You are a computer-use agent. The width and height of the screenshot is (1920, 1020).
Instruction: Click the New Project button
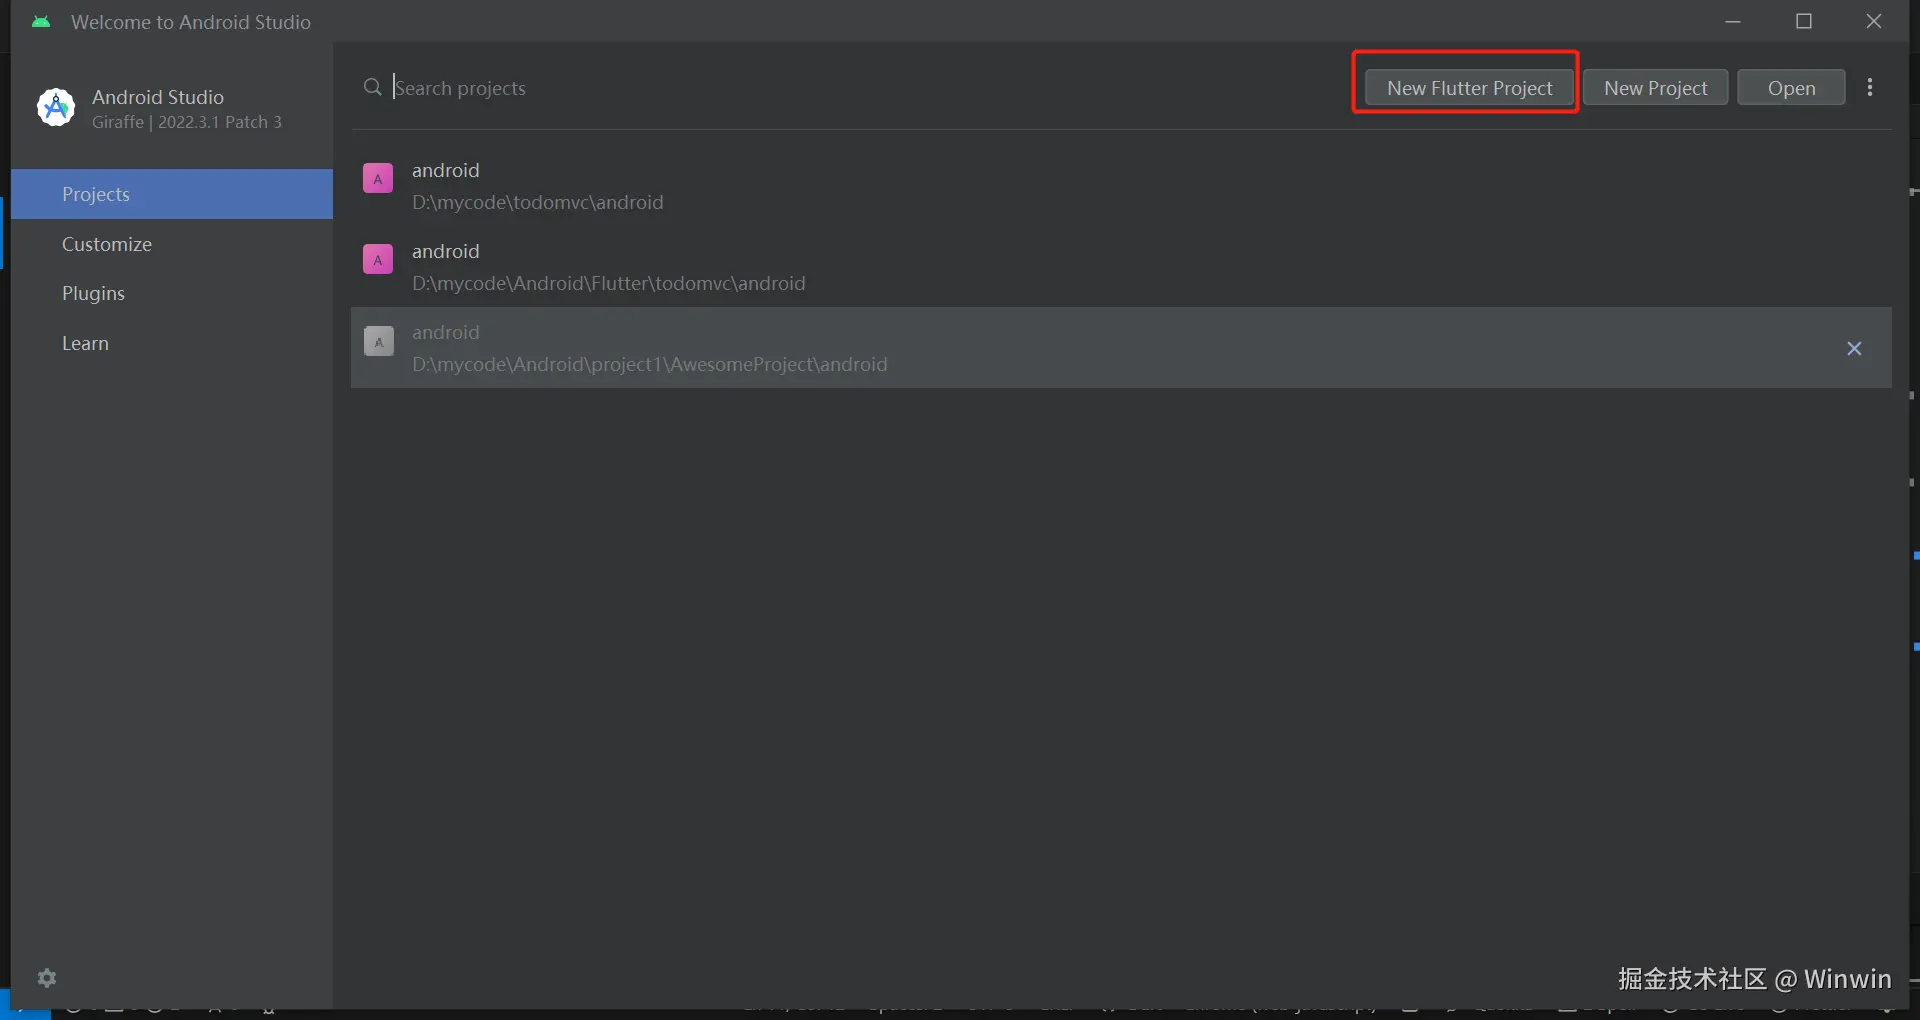click(1656, 88)
